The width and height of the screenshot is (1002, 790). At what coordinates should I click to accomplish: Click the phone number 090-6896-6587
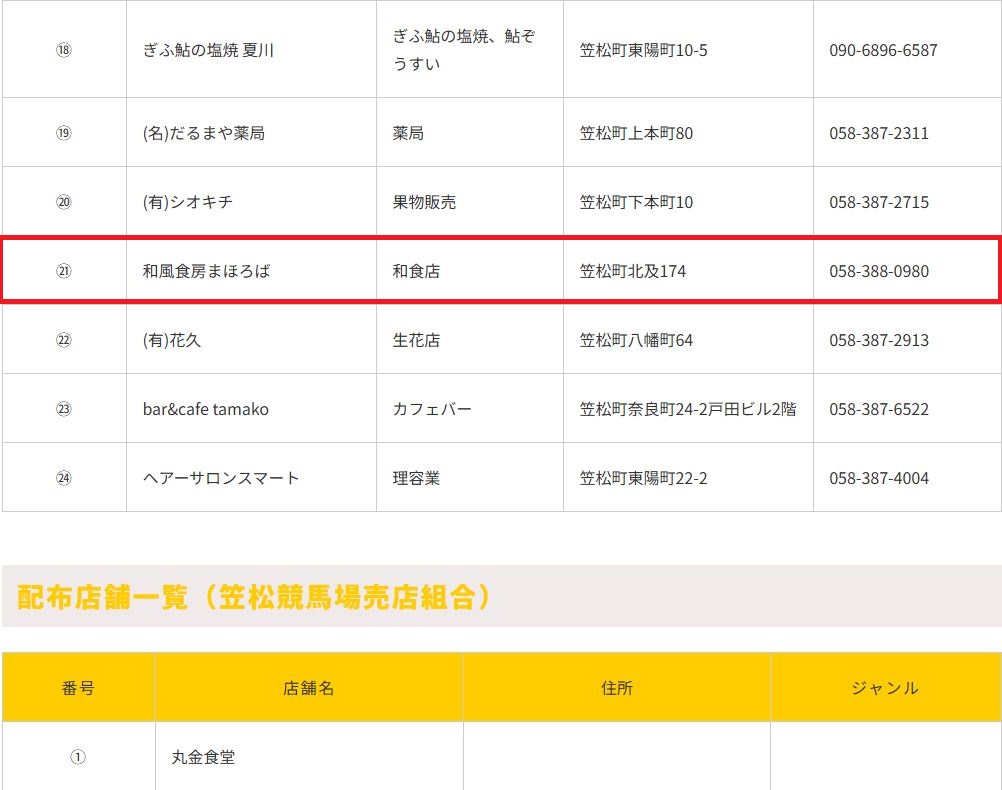883,50
